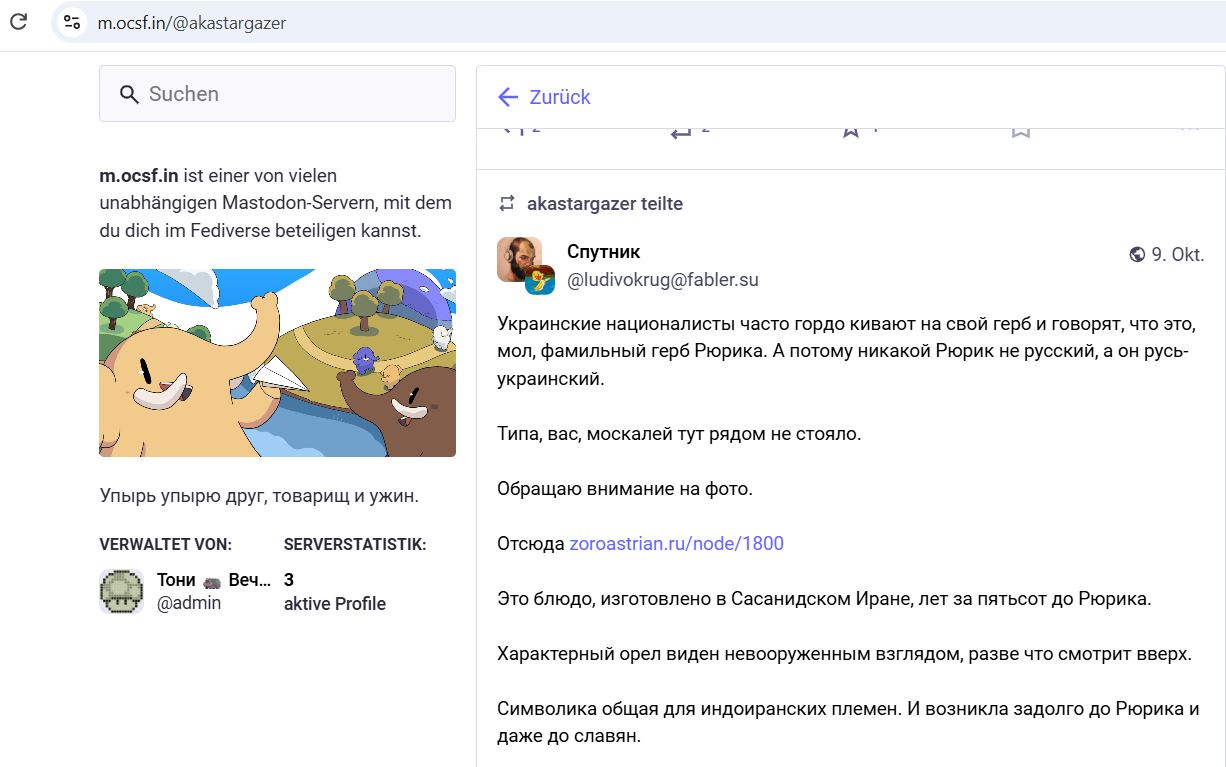Click the 'VERWALTET VON:' heading

166,544
